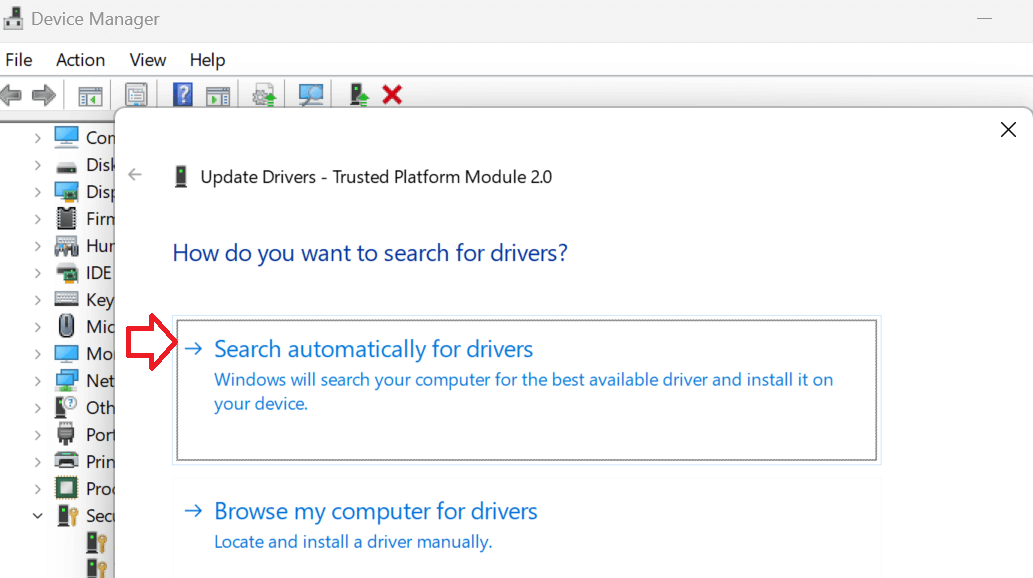The width and height of the screenshot is (1033, 578).
Task: Select the Print queues printer icon
Action: (x=67, y=461)
